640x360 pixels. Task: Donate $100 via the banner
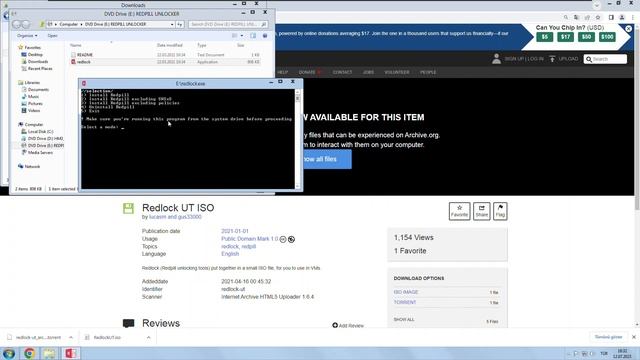tap(607, 37)
